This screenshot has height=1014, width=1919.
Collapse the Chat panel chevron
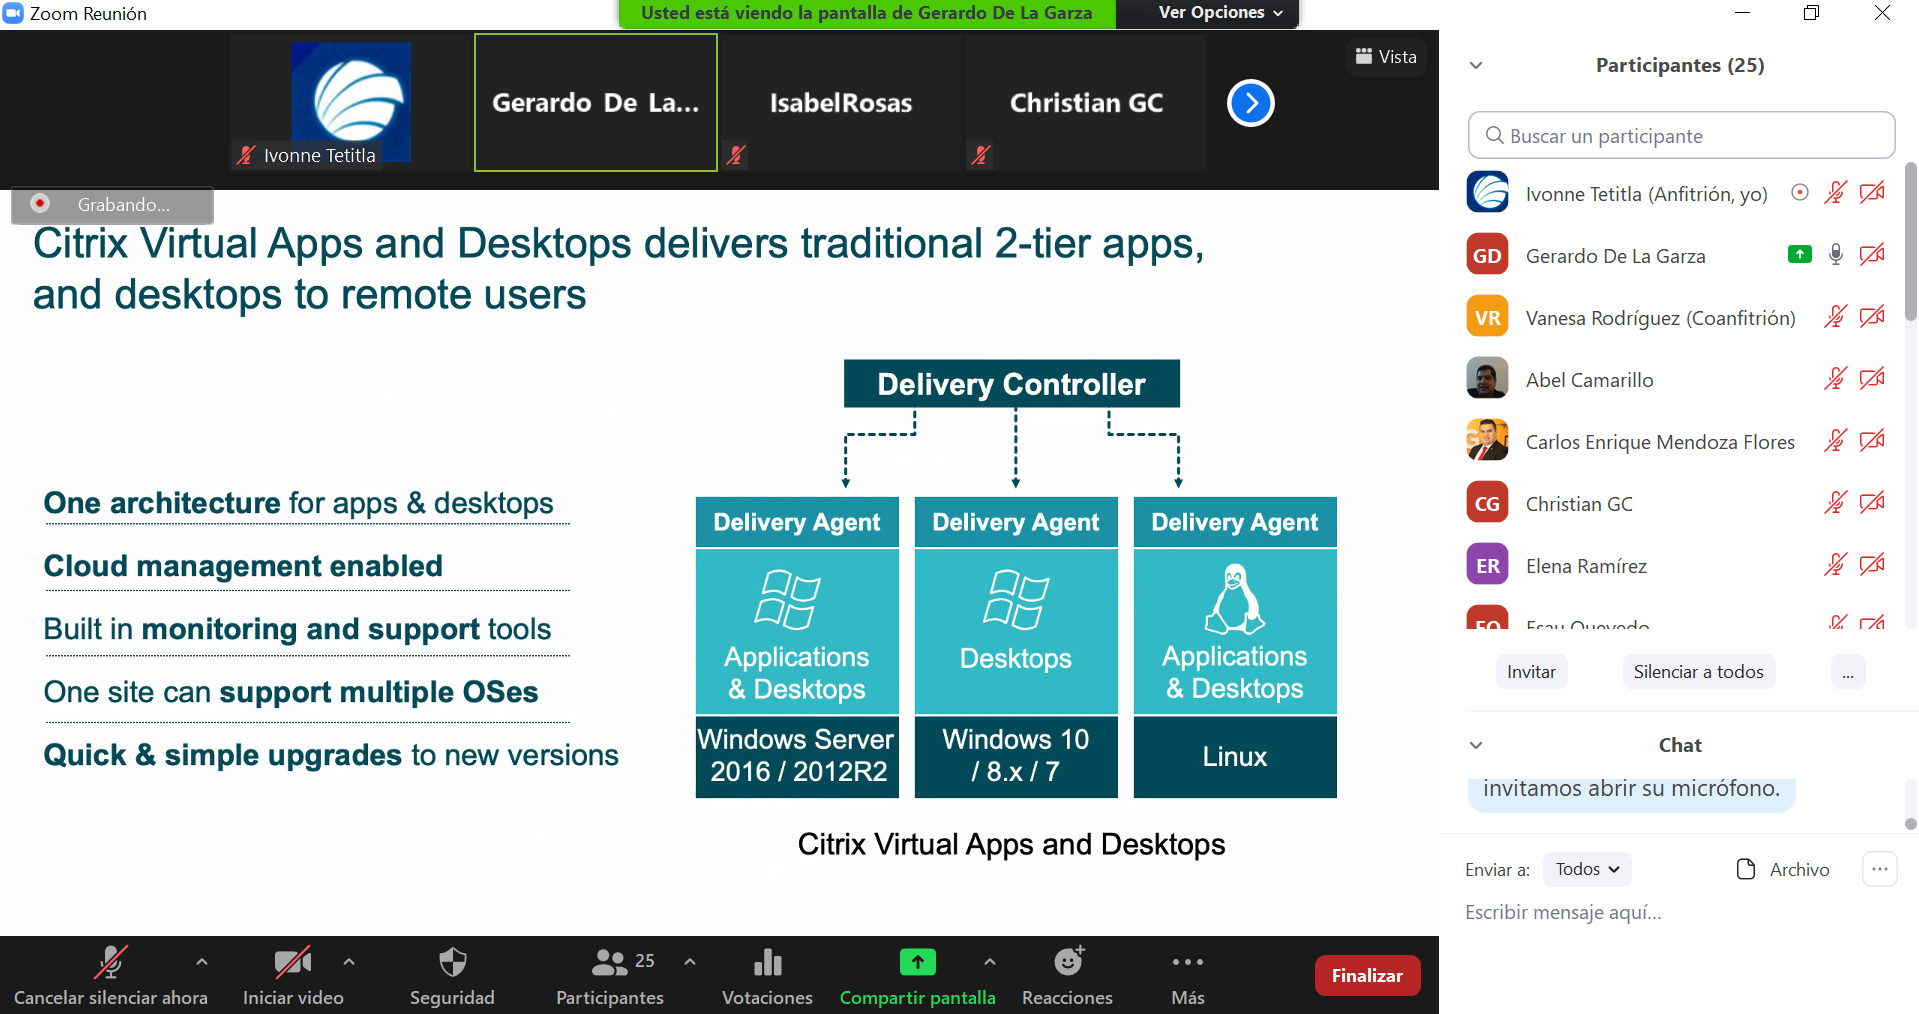coord(1476,746)
